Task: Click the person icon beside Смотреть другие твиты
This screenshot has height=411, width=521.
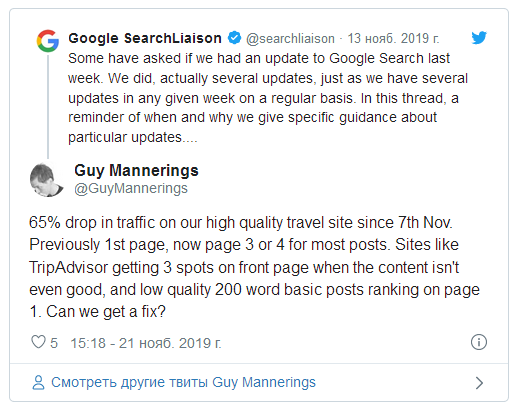Action: pyautogui.click(x=38, y=383)
